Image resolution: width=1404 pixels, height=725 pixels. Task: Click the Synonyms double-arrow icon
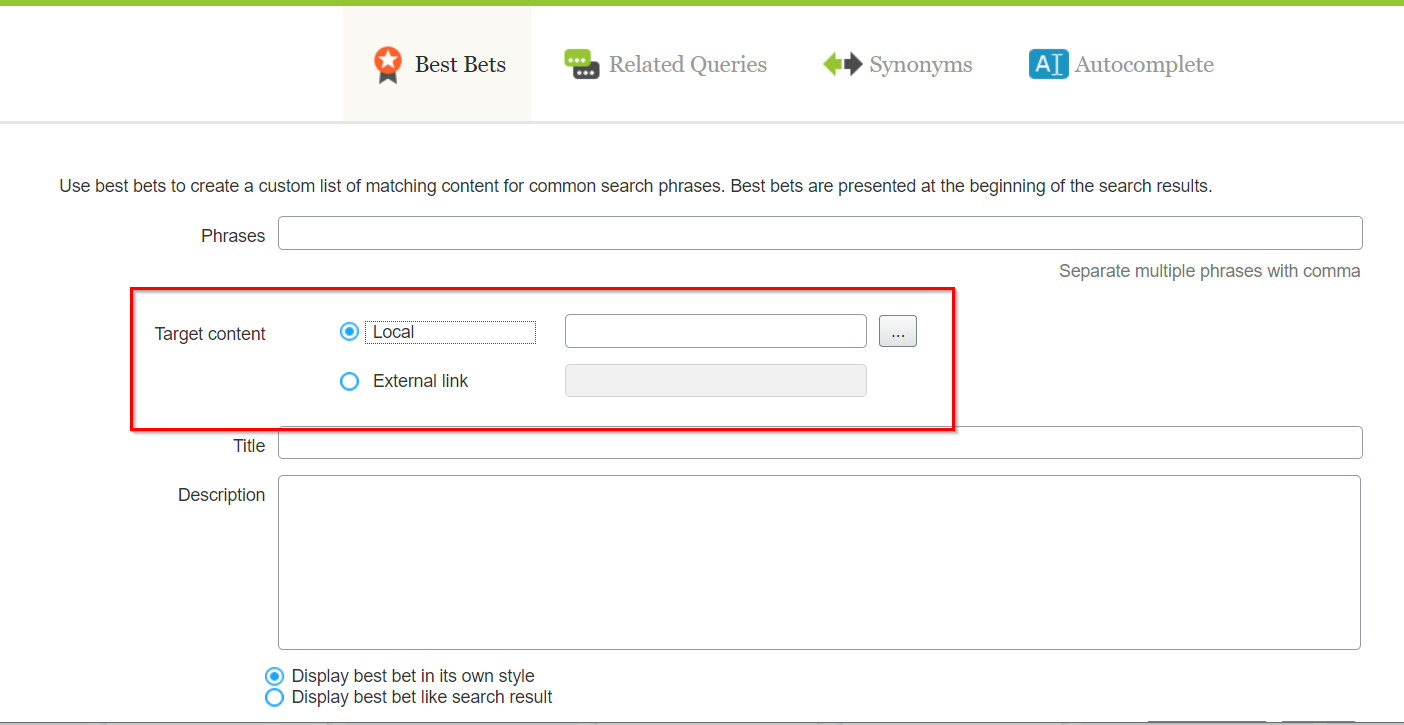click(842, 65)
